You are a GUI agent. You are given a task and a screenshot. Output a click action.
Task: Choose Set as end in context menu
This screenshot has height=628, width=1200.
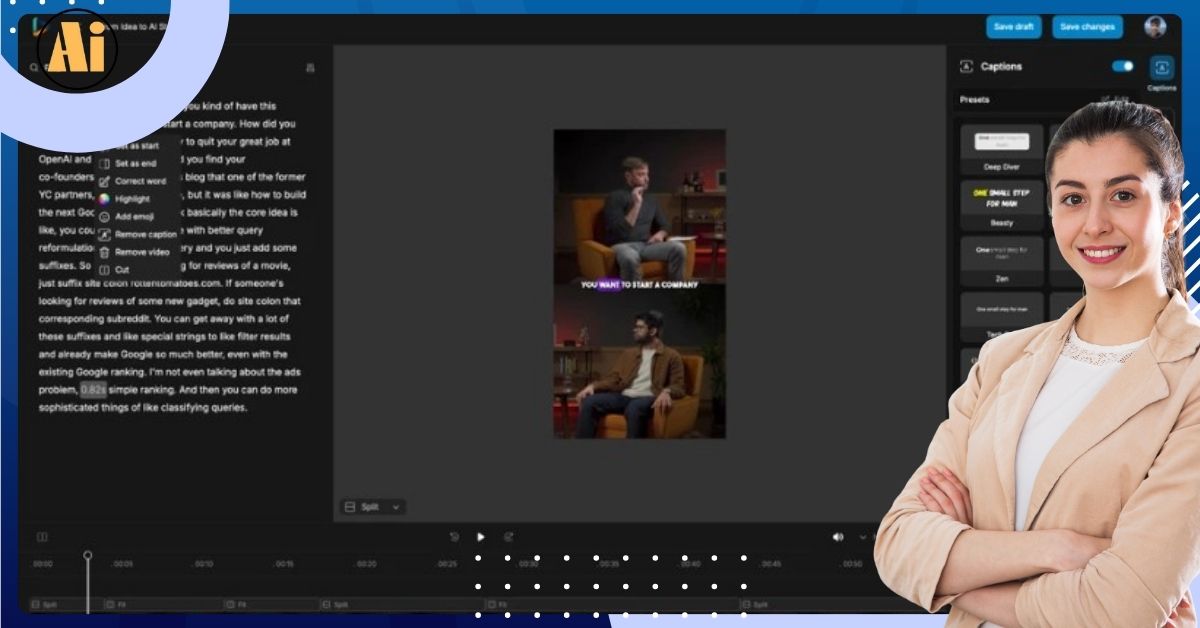pyautogui.click(x=135, y=163)
